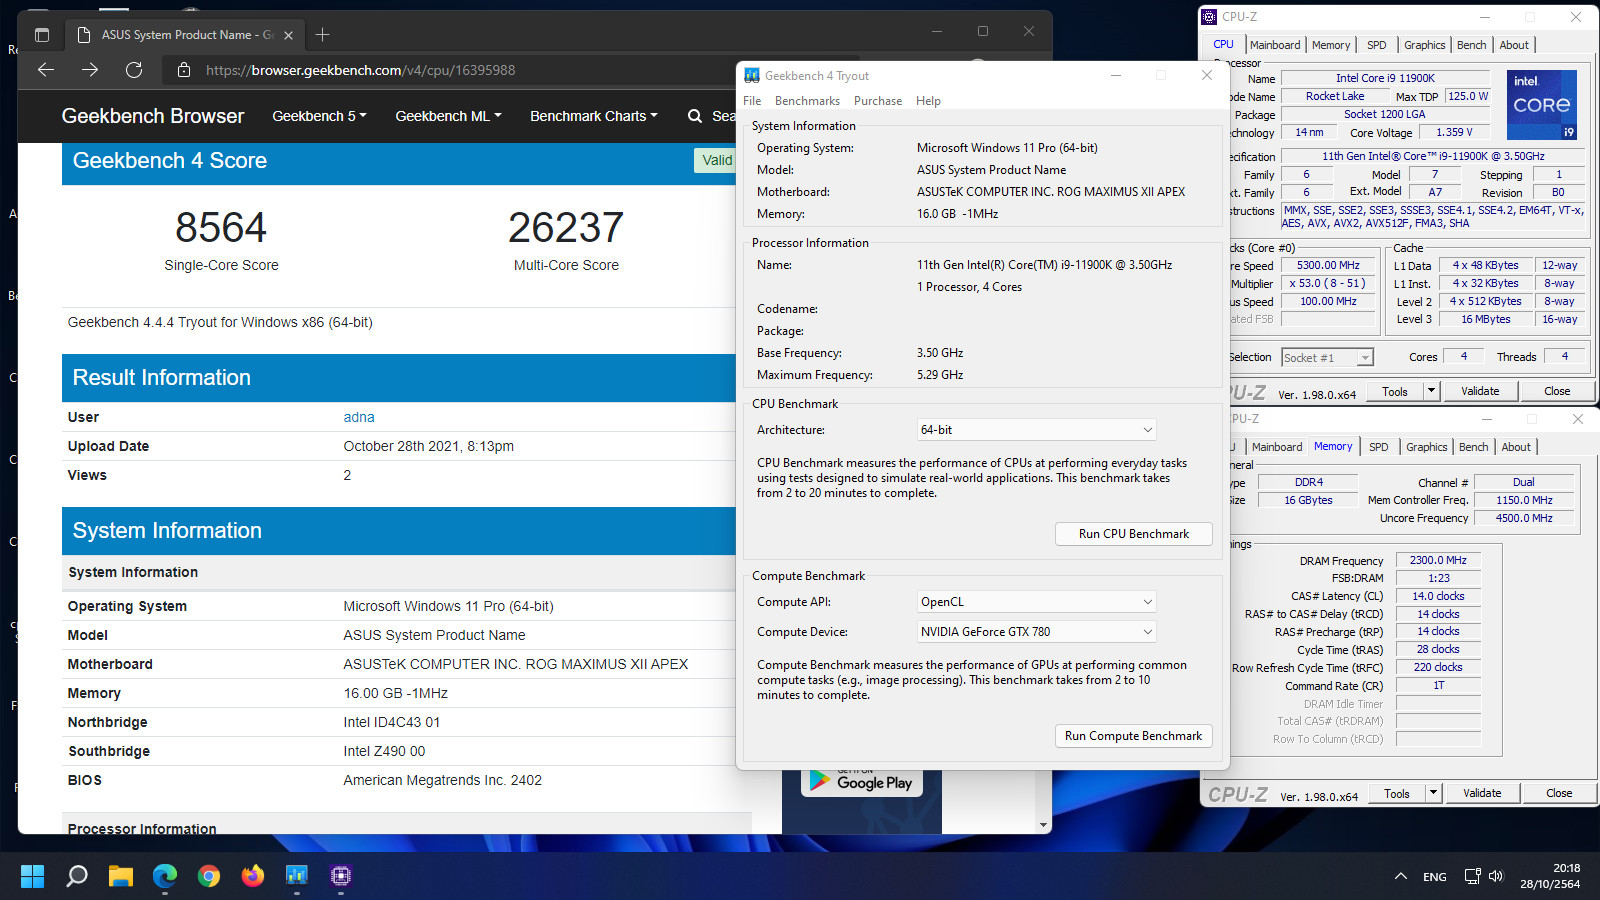Open the taskbar clock and date

[1550, 876]
